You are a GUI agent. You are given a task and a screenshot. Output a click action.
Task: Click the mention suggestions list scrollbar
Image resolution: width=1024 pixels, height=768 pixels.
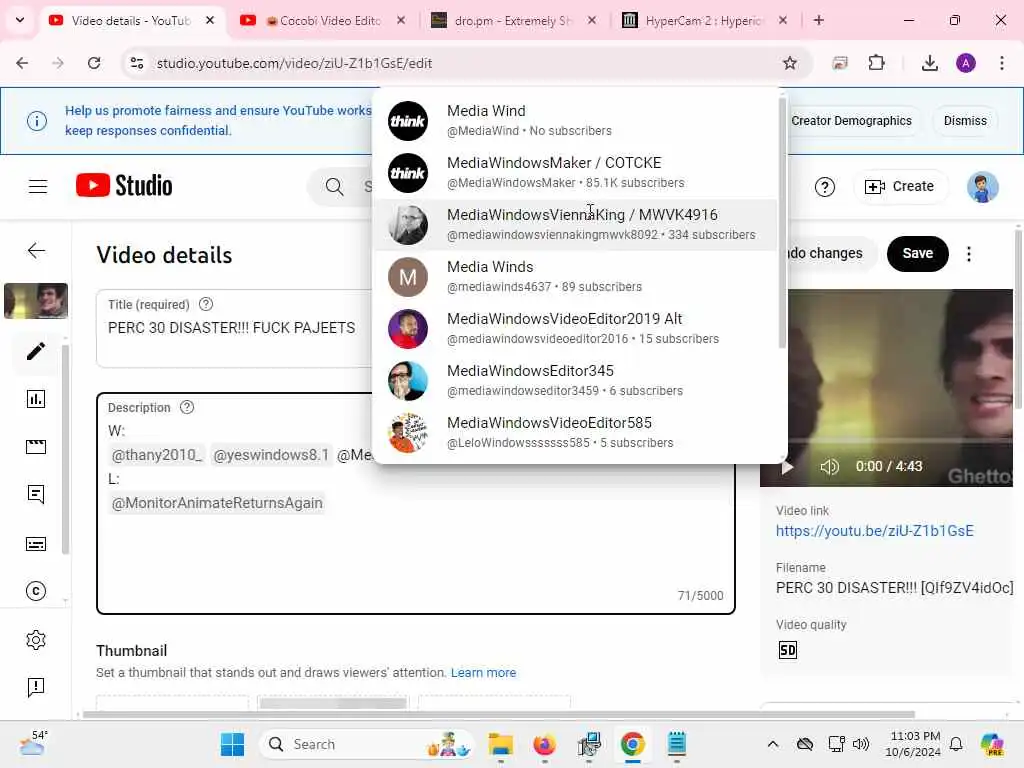782,222
